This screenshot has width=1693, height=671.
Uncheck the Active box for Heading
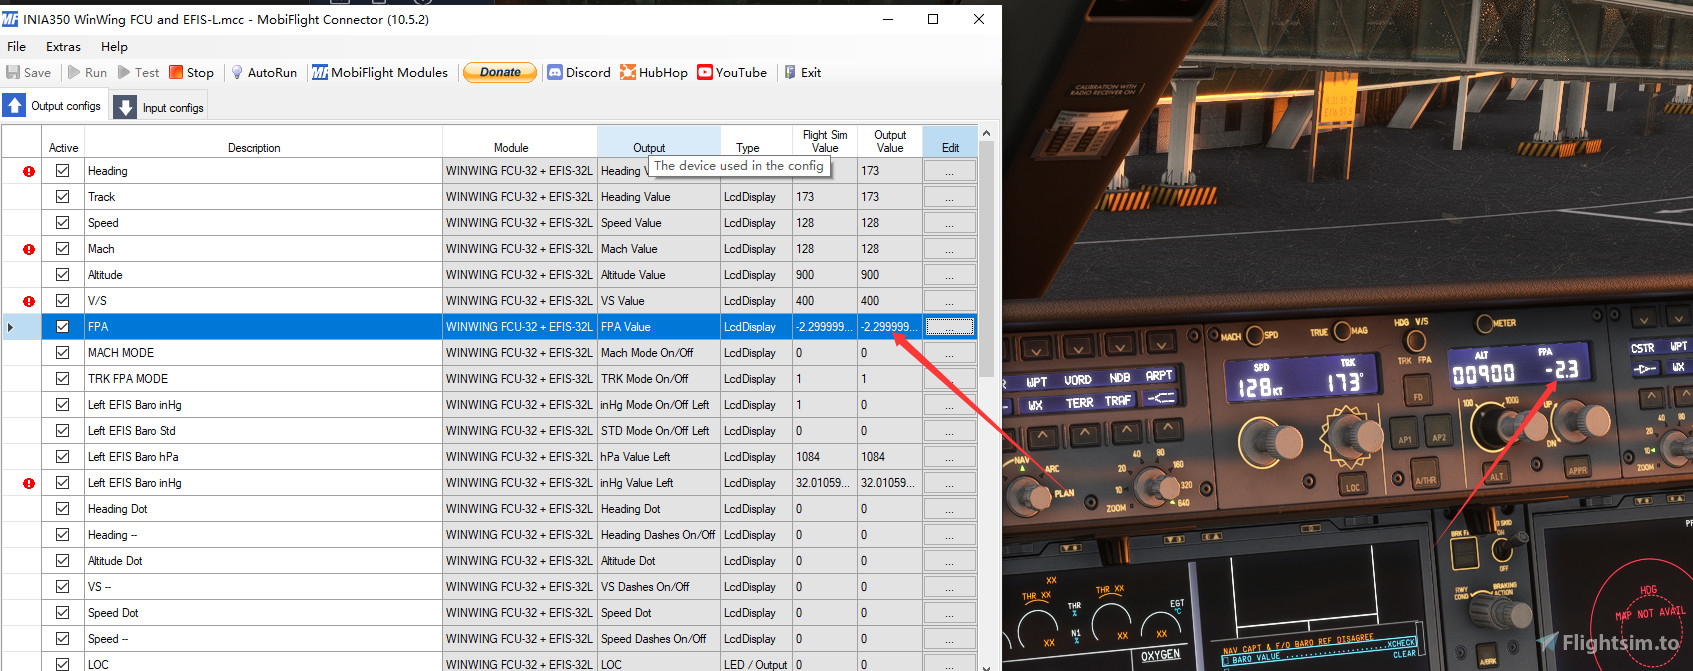click(63, 171)
